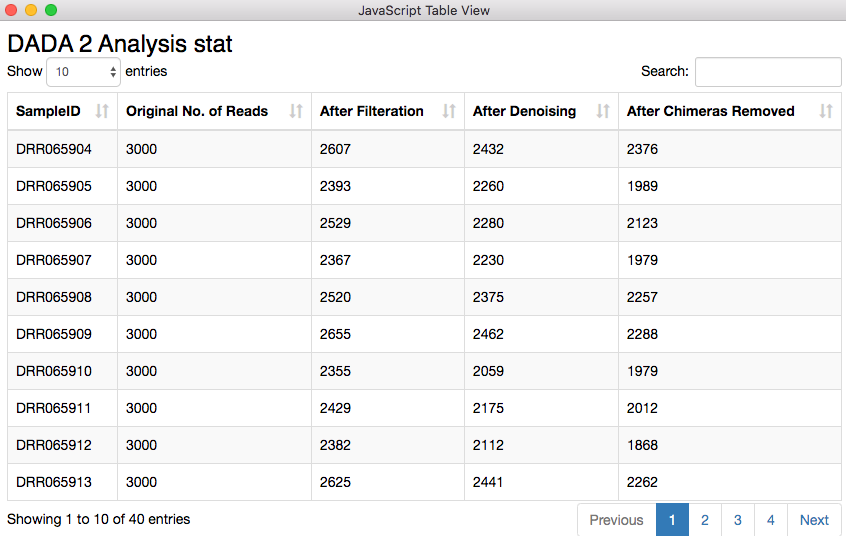Sort by Original No. of Reads arrows
The height and width of the screenshot is (543, 846).
click(296, 111)
